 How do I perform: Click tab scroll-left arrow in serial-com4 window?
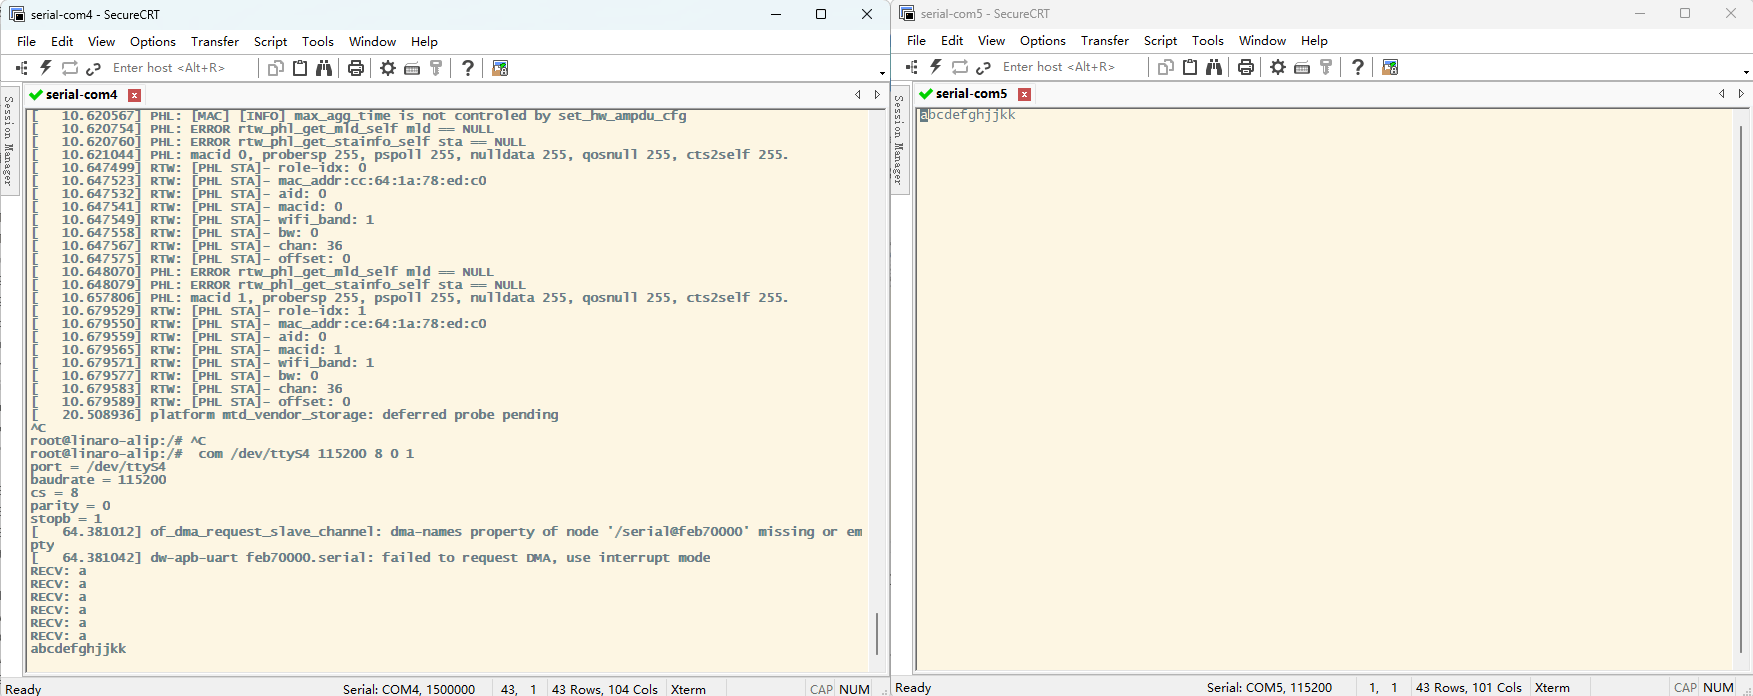[858, 95]
